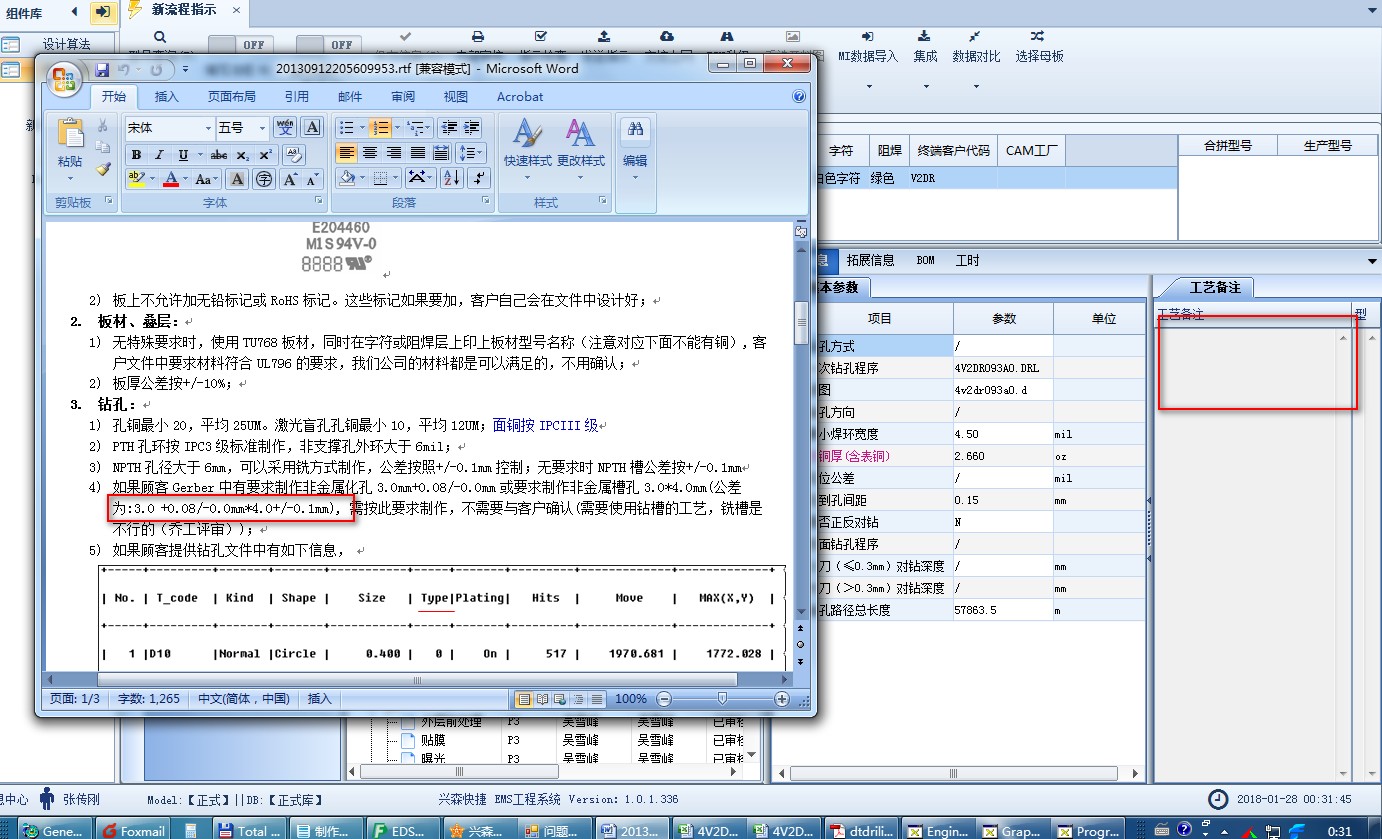Click the enclosed character icon

[x=264, y=179]
